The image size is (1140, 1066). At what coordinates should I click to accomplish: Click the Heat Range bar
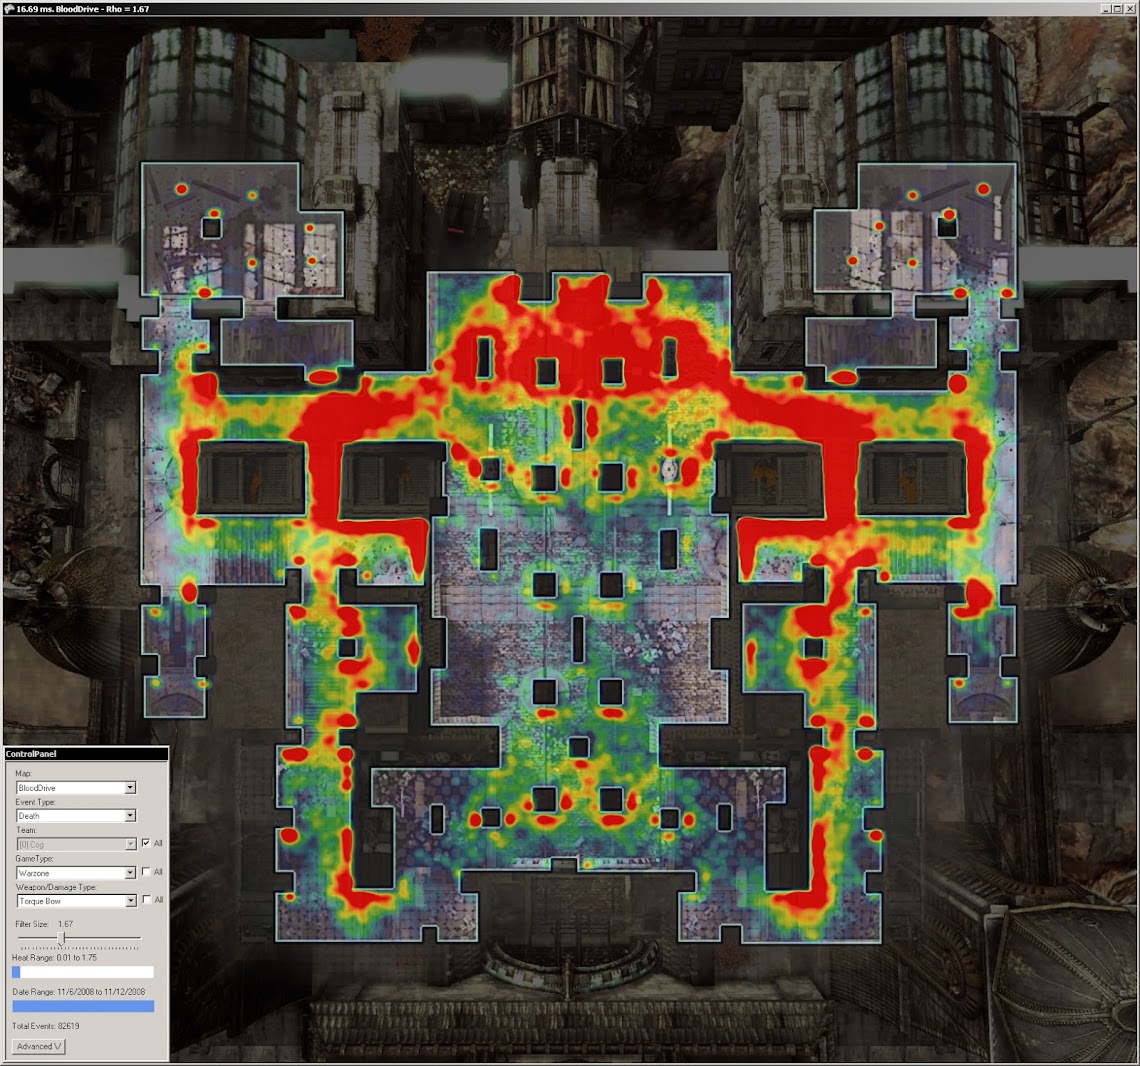click(83, 972)
